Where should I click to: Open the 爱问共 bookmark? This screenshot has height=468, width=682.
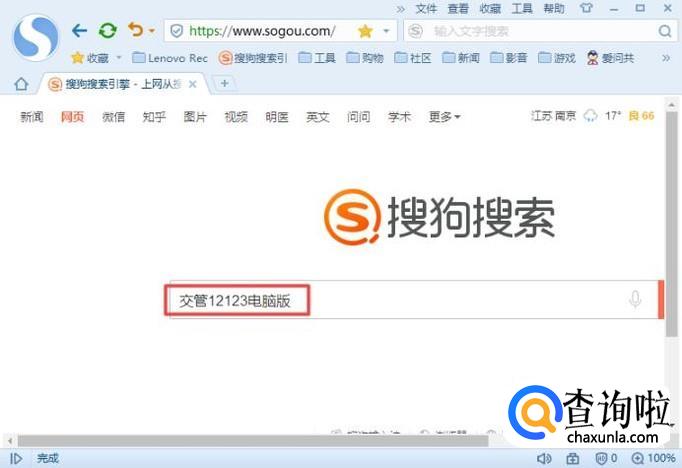pos(610,58)
